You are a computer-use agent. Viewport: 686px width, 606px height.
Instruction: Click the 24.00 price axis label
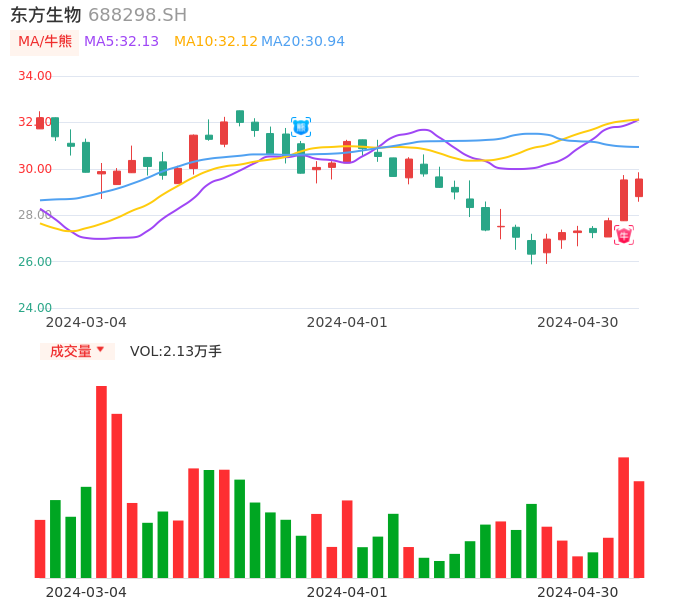(x=35, y=308)
